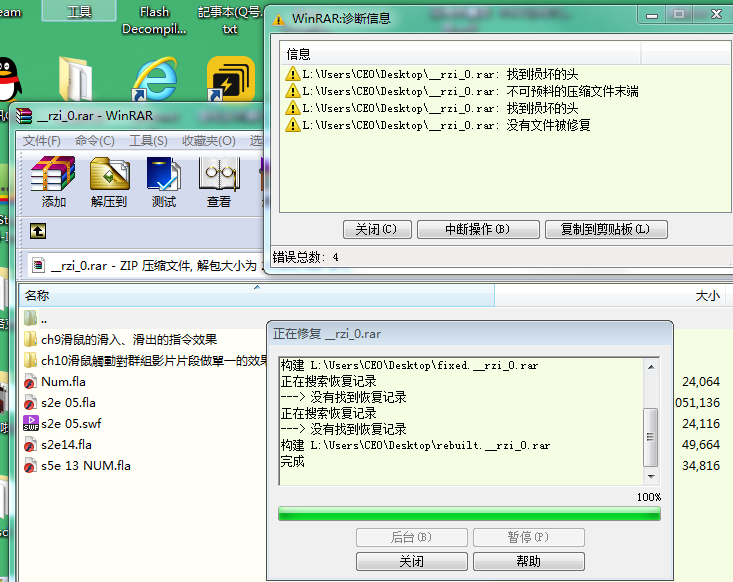This screenshot has width=733, height=582.
Task: Click the repair log scrollbar thumb
Action: [651, 437]
